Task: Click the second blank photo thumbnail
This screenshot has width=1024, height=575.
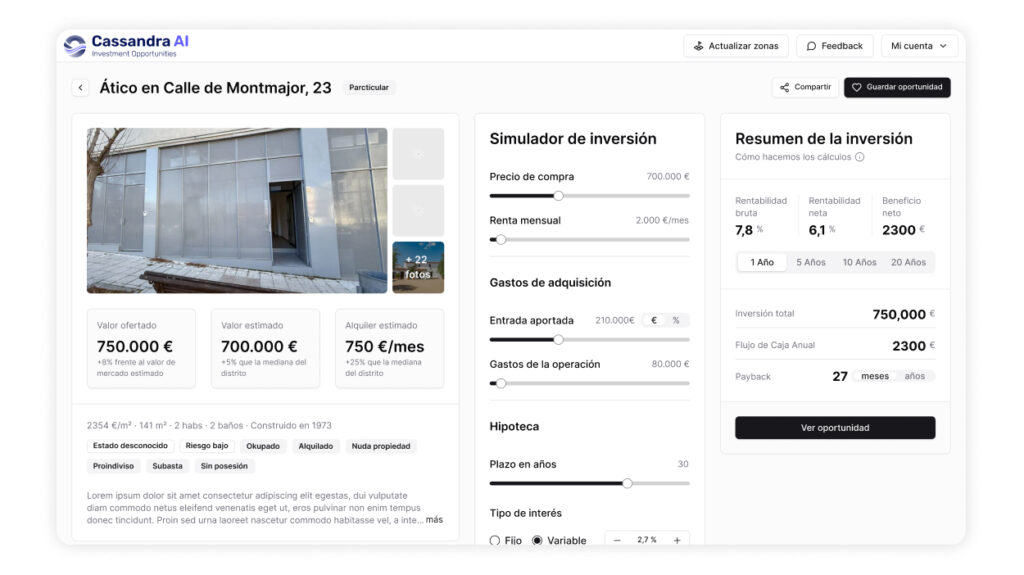Action: point(418,210)
